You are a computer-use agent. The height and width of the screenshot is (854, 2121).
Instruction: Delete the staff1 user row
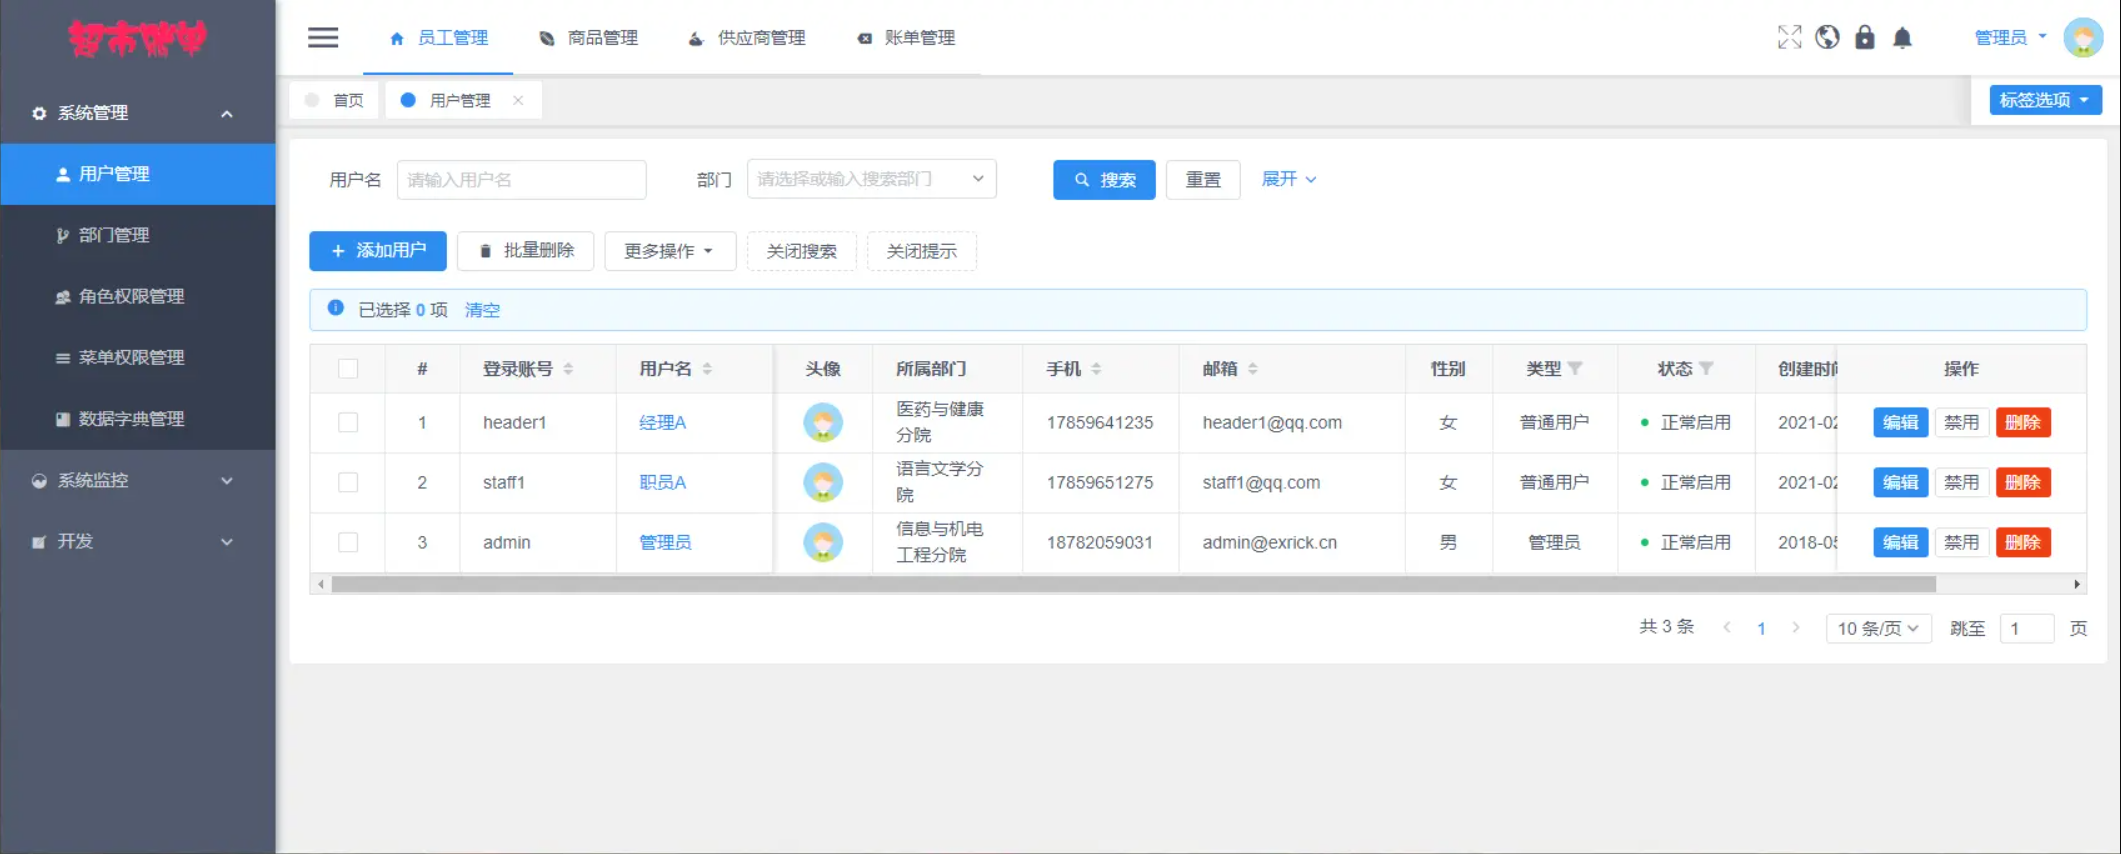click(x=2022, y=483)
